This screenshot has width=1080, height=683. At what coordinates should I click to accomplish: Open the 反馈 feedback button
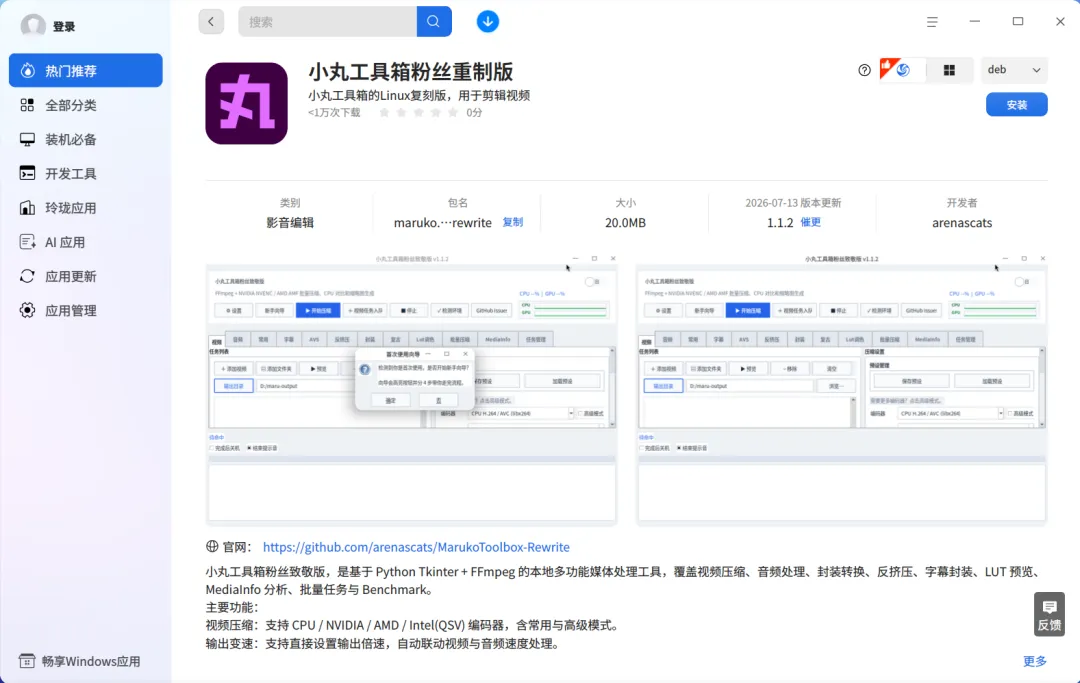[1049, 614]
